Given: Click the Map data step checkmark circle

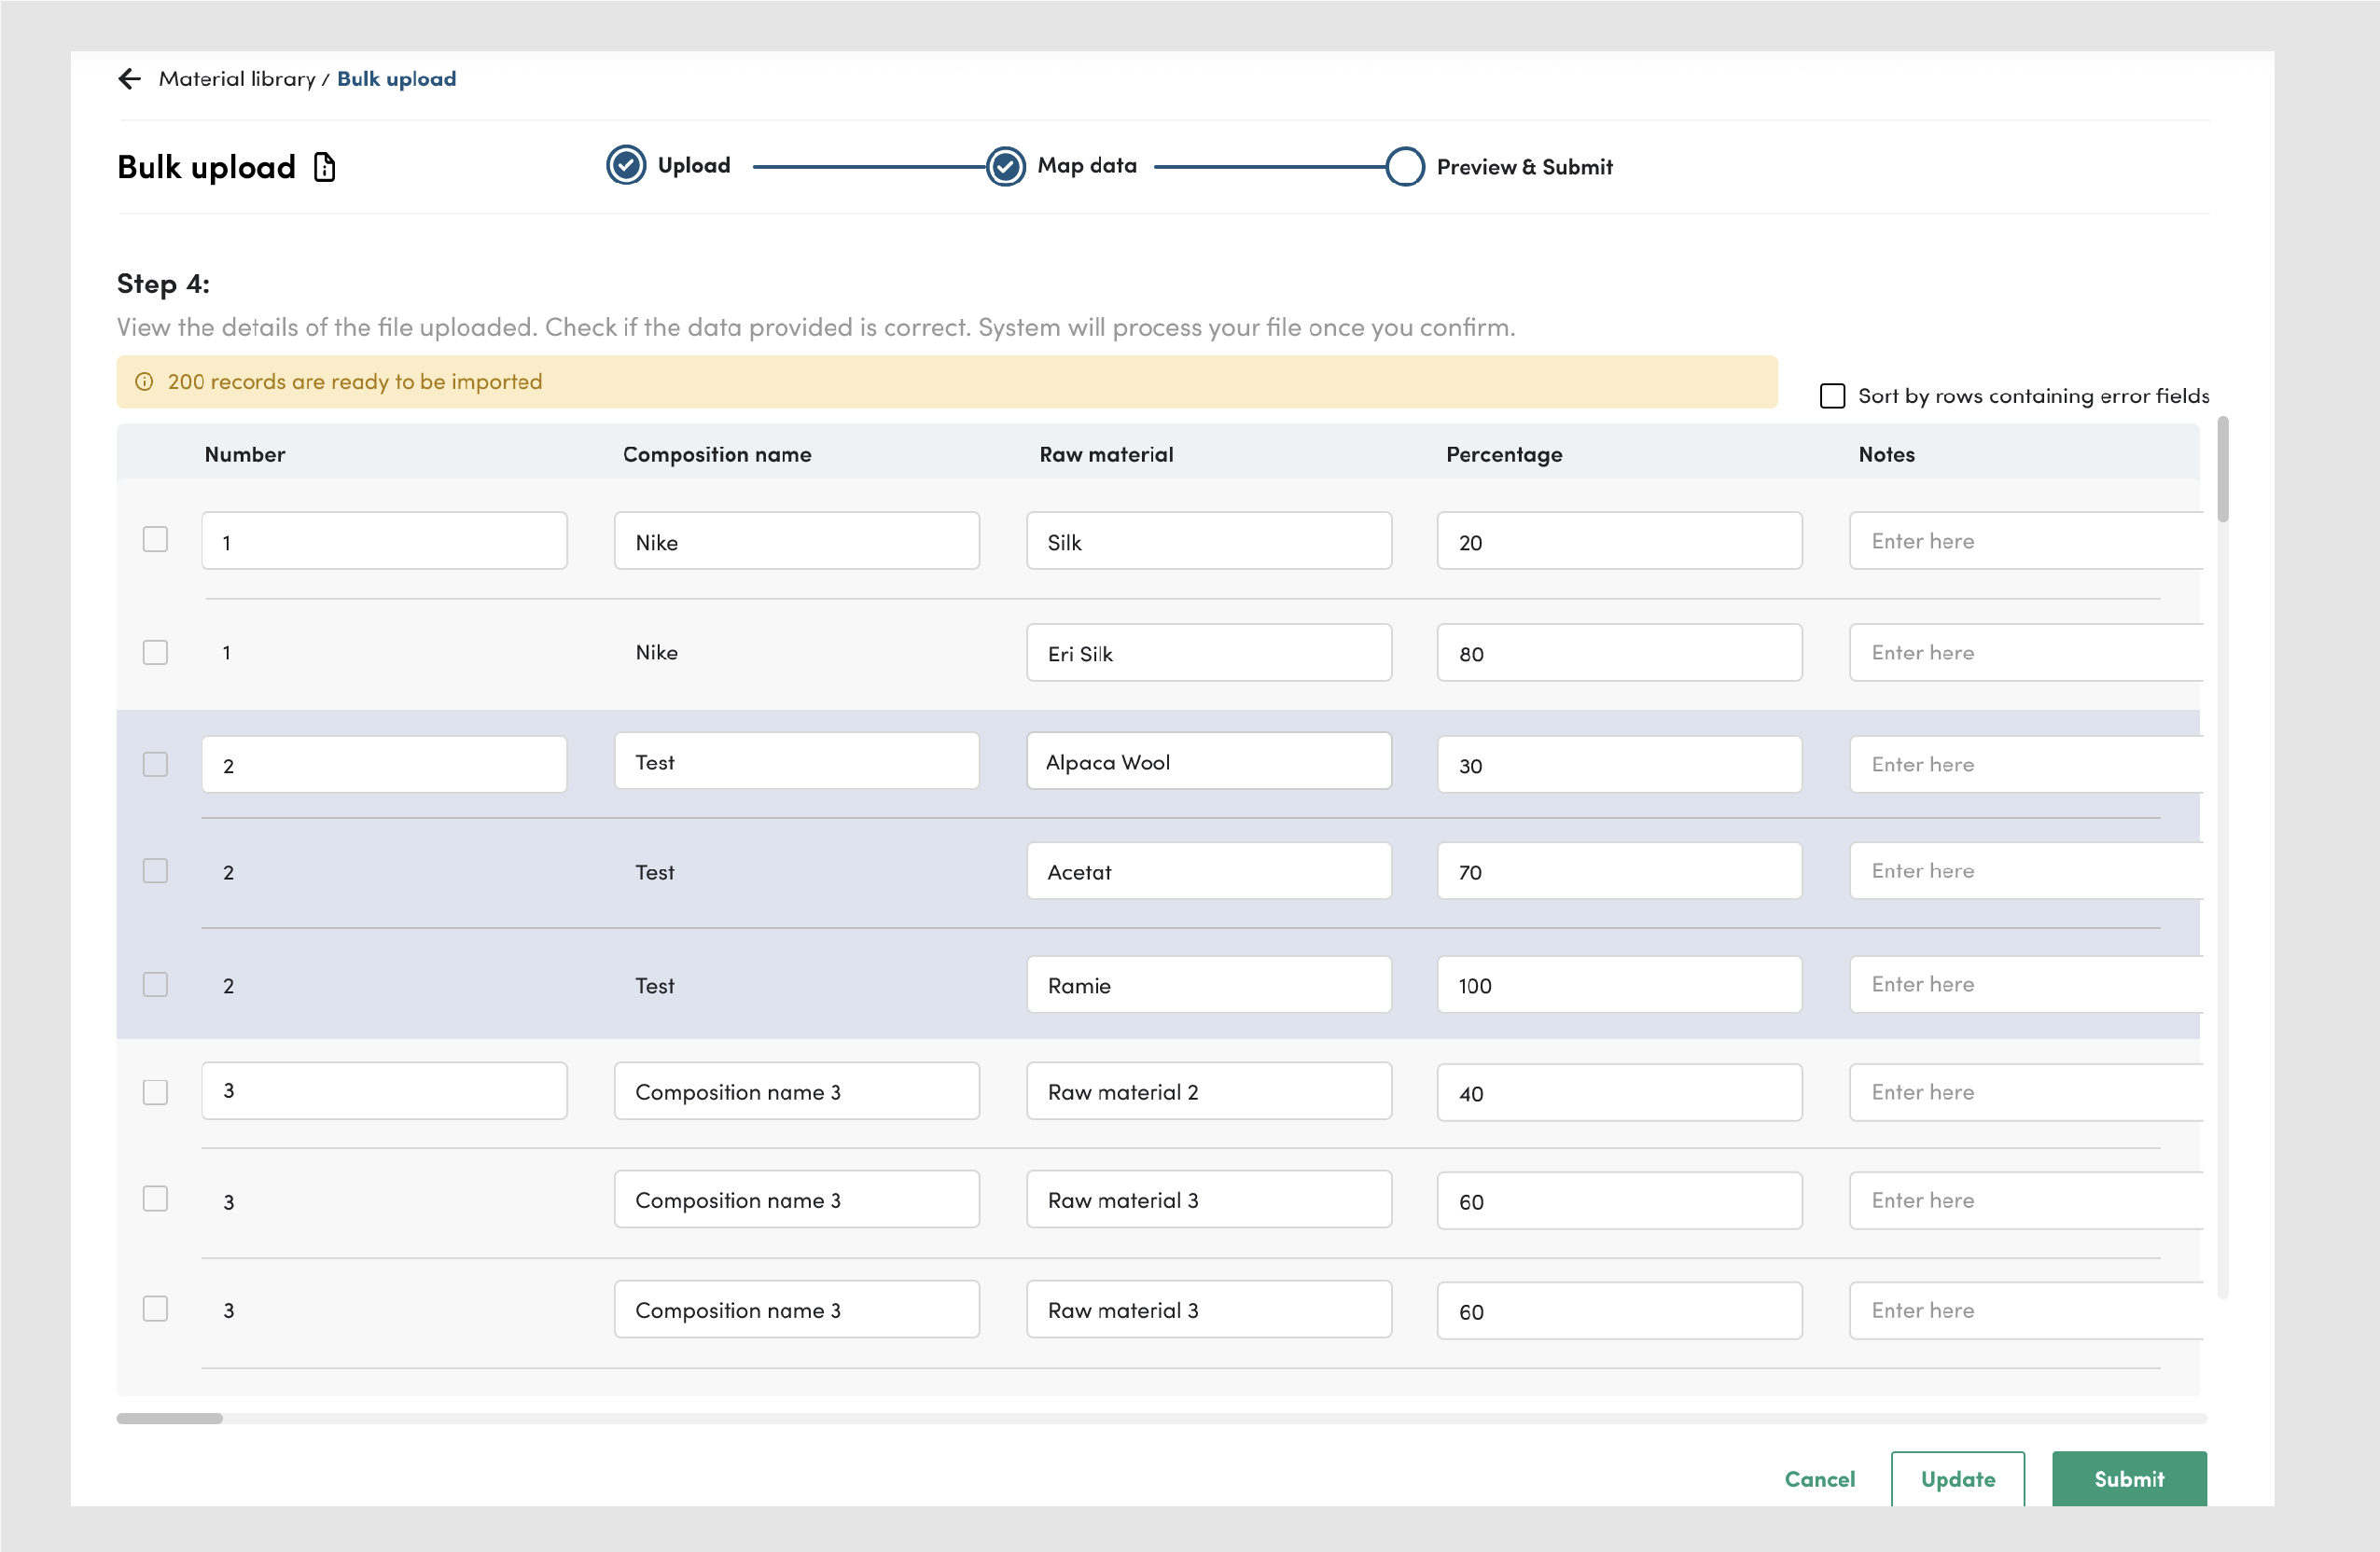Looking at the screenshot, I should [x=1005, y=167].
